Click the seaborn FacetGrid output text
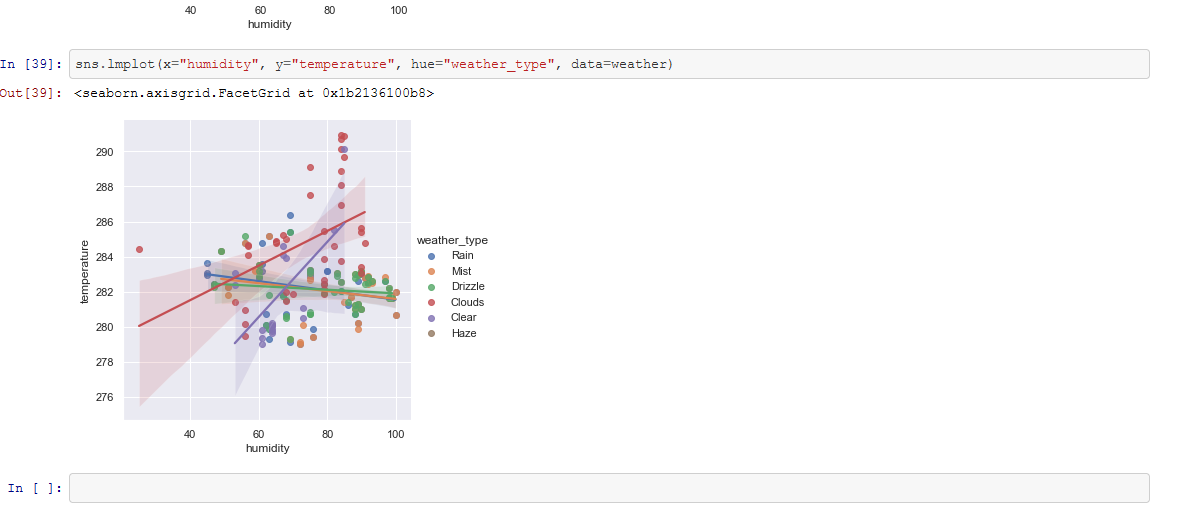 pyautogui.click(x=255, y=93)
